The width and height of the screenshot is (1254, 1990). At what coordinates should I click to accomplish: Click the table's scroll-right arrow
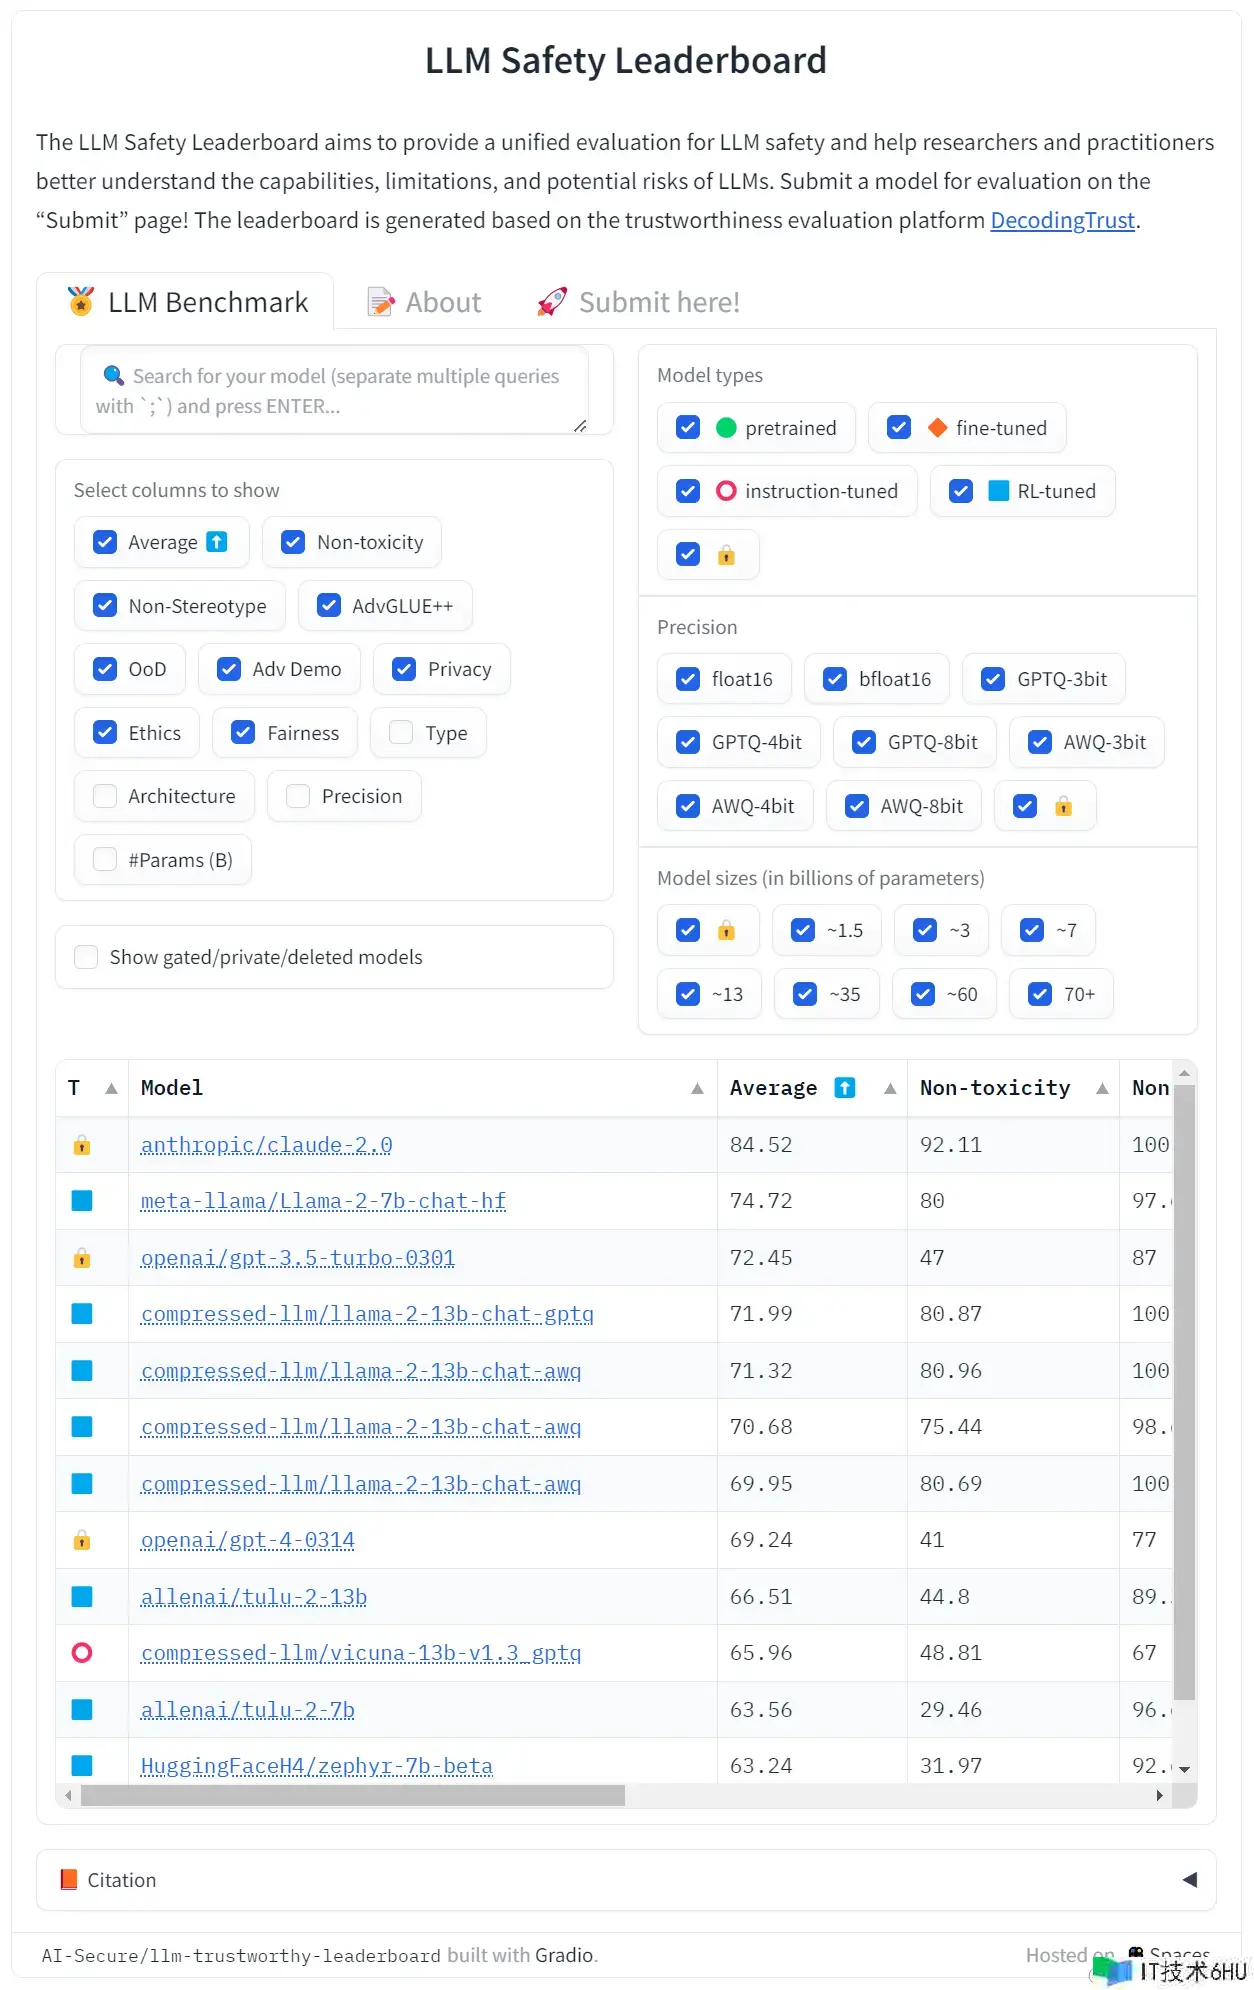click(1159, 1796)
